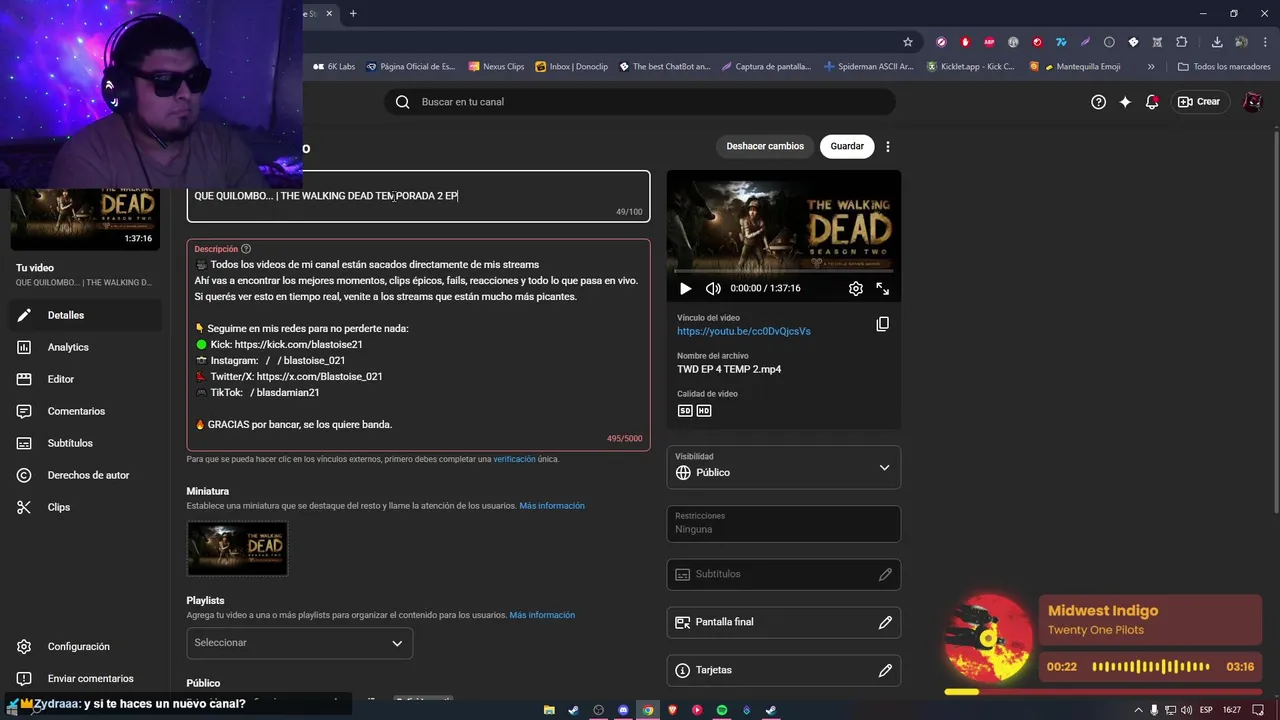This screenshot has width=1280, height=720.
Task: Open the notification center in the taskbar
Action: coord(1259,710)
